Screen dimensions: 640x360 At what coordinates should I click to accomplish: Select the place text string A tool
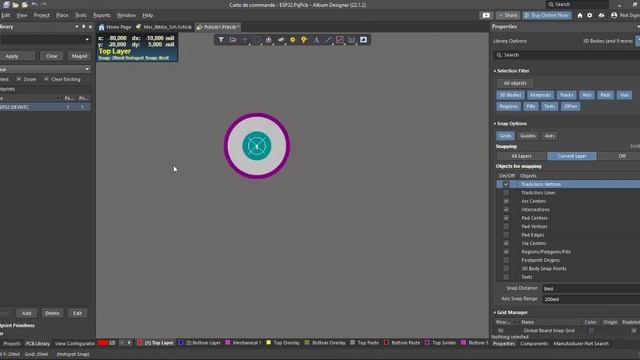[316, 40]
